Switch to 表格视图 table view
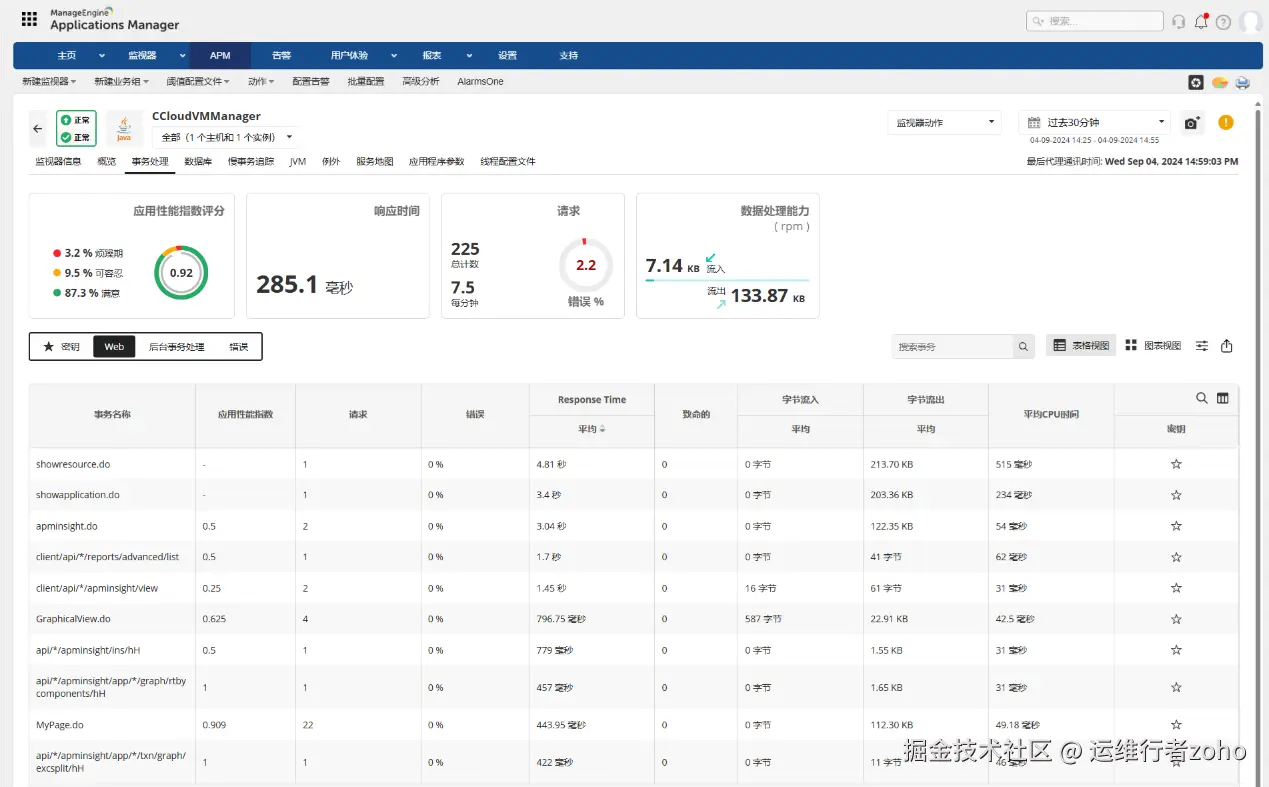 (1081, 345)
